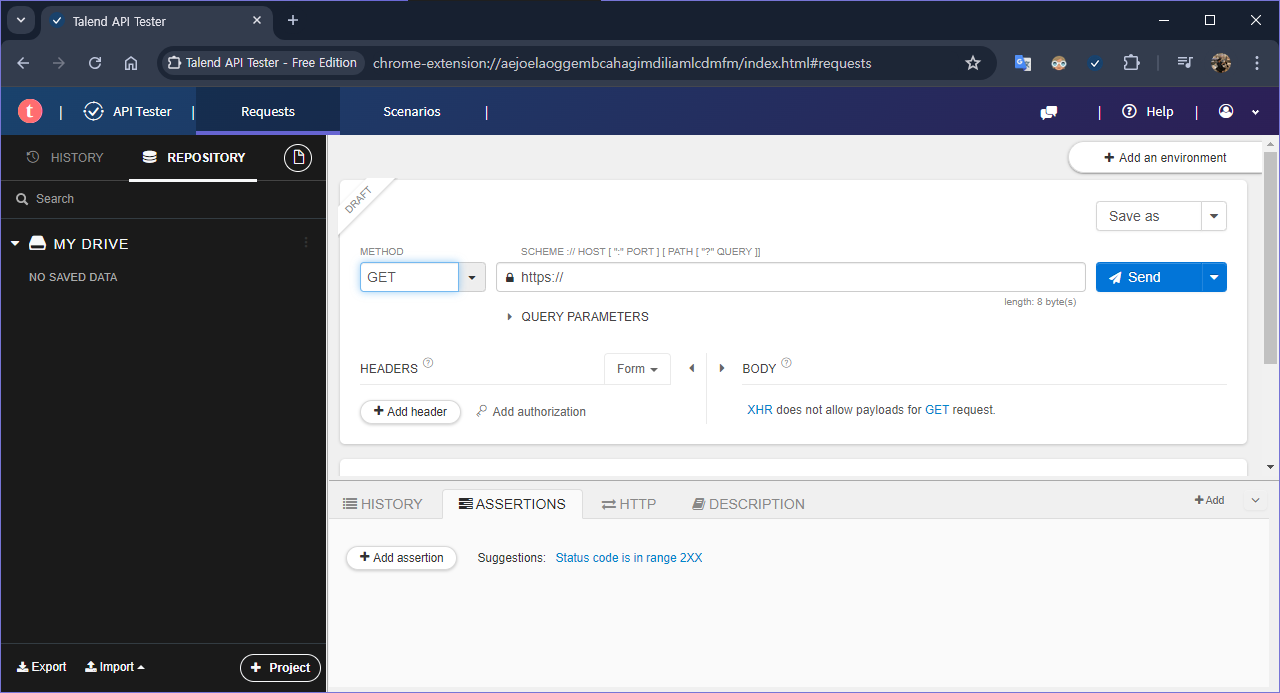The height and width of the screenshot is (693, 1280).
Task: Click the METHOD field showing GET
Action: click(x=409, y=277)
